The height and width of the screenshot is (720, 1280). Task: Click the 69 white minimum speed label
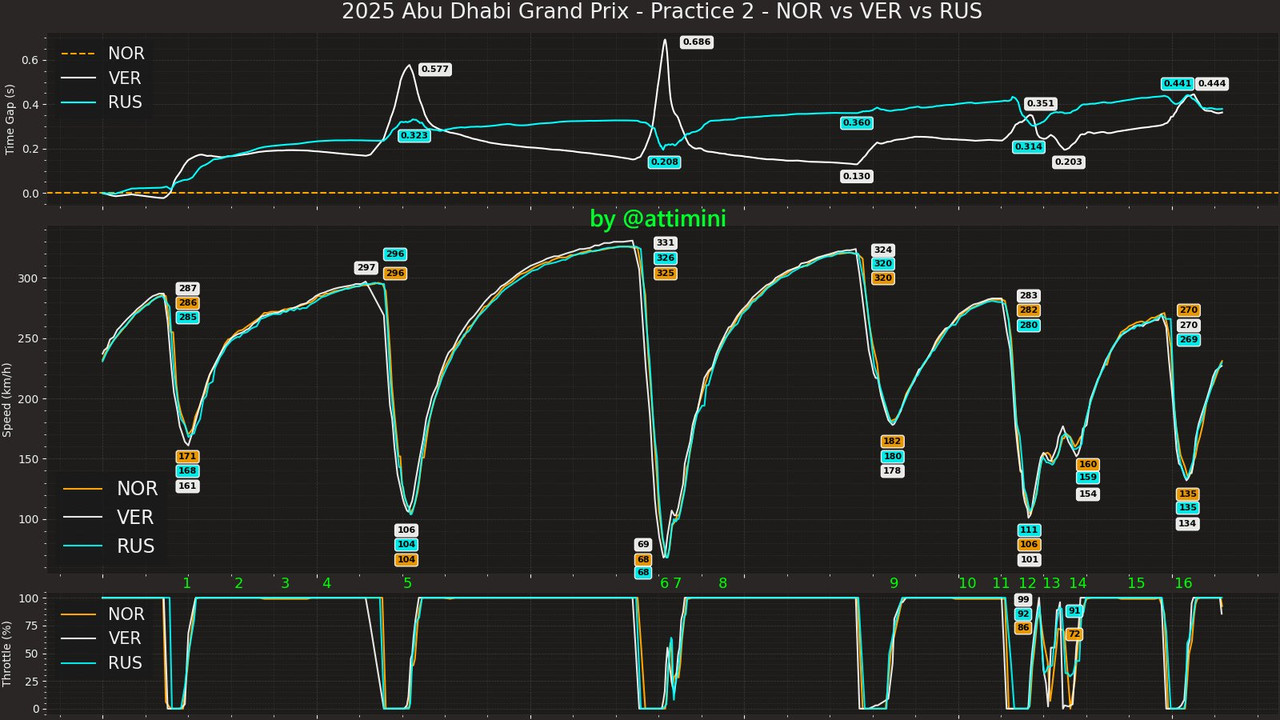(x=644, y=545)
